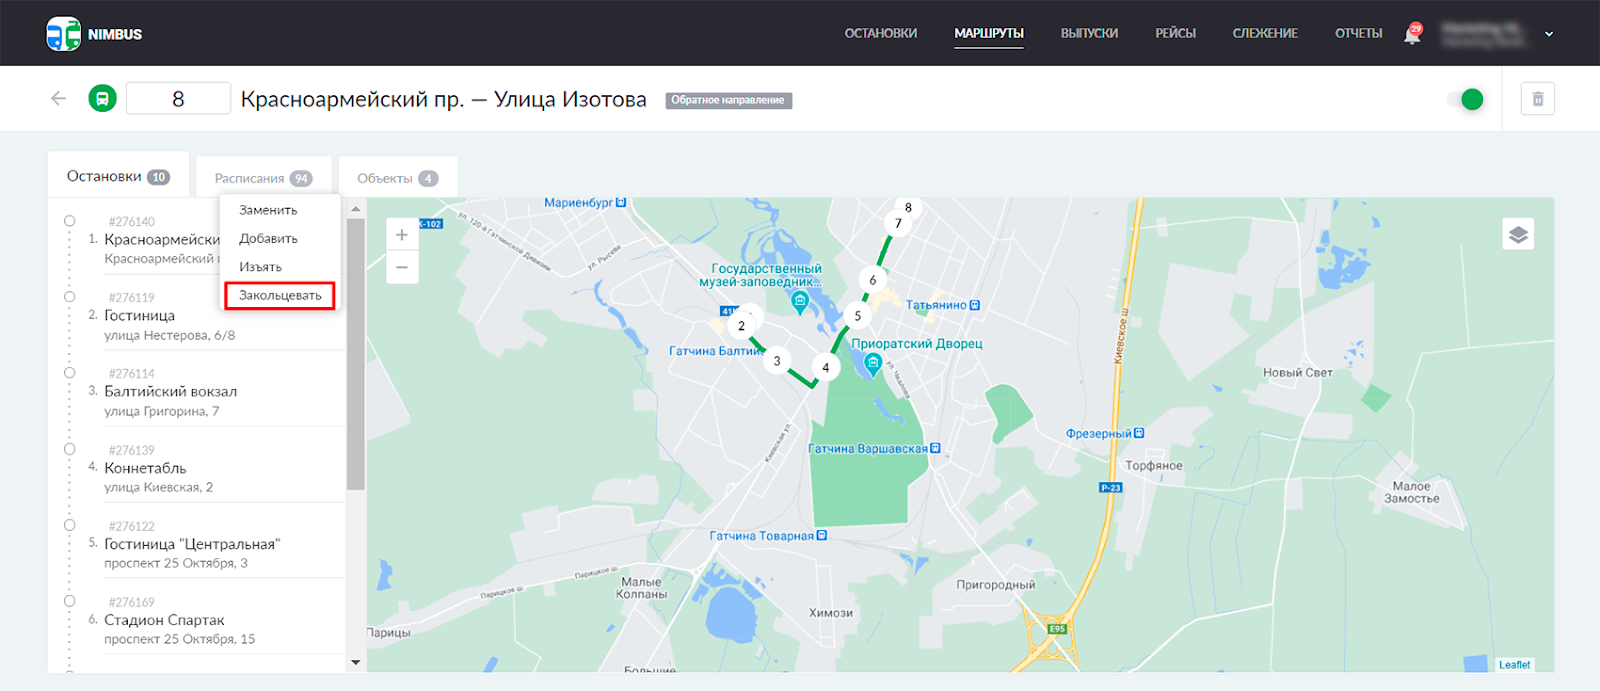The image size is (1600, 691).
Task: Click the Leaflet attribution link
Action: pos(1514,665)
